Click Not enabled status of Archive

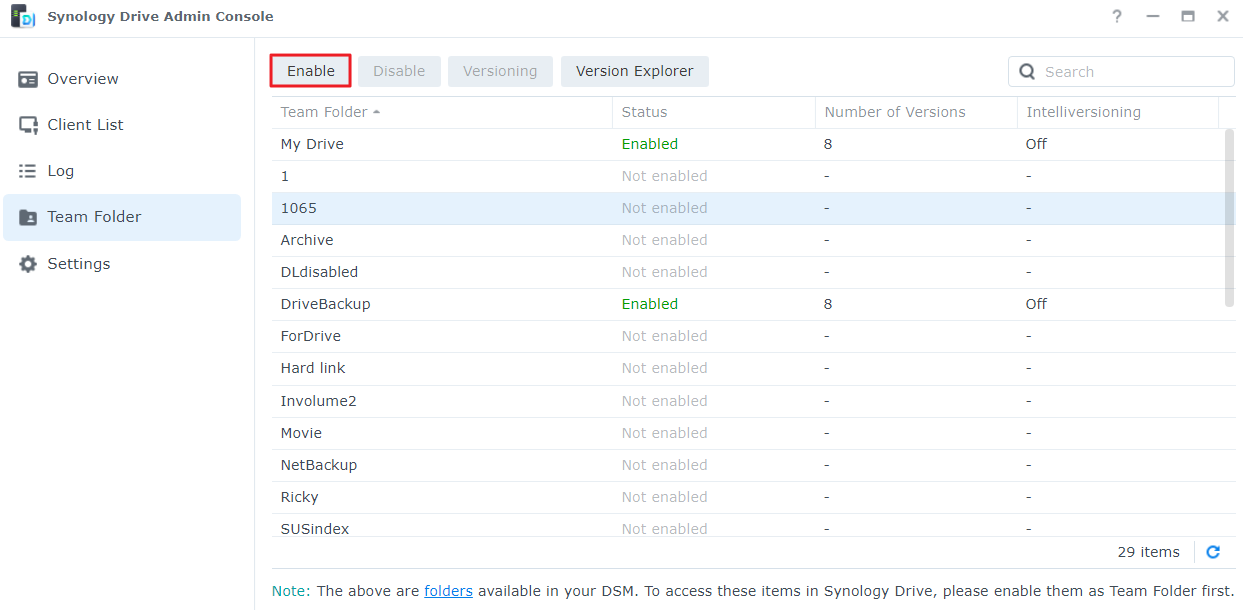coord(664,240)
